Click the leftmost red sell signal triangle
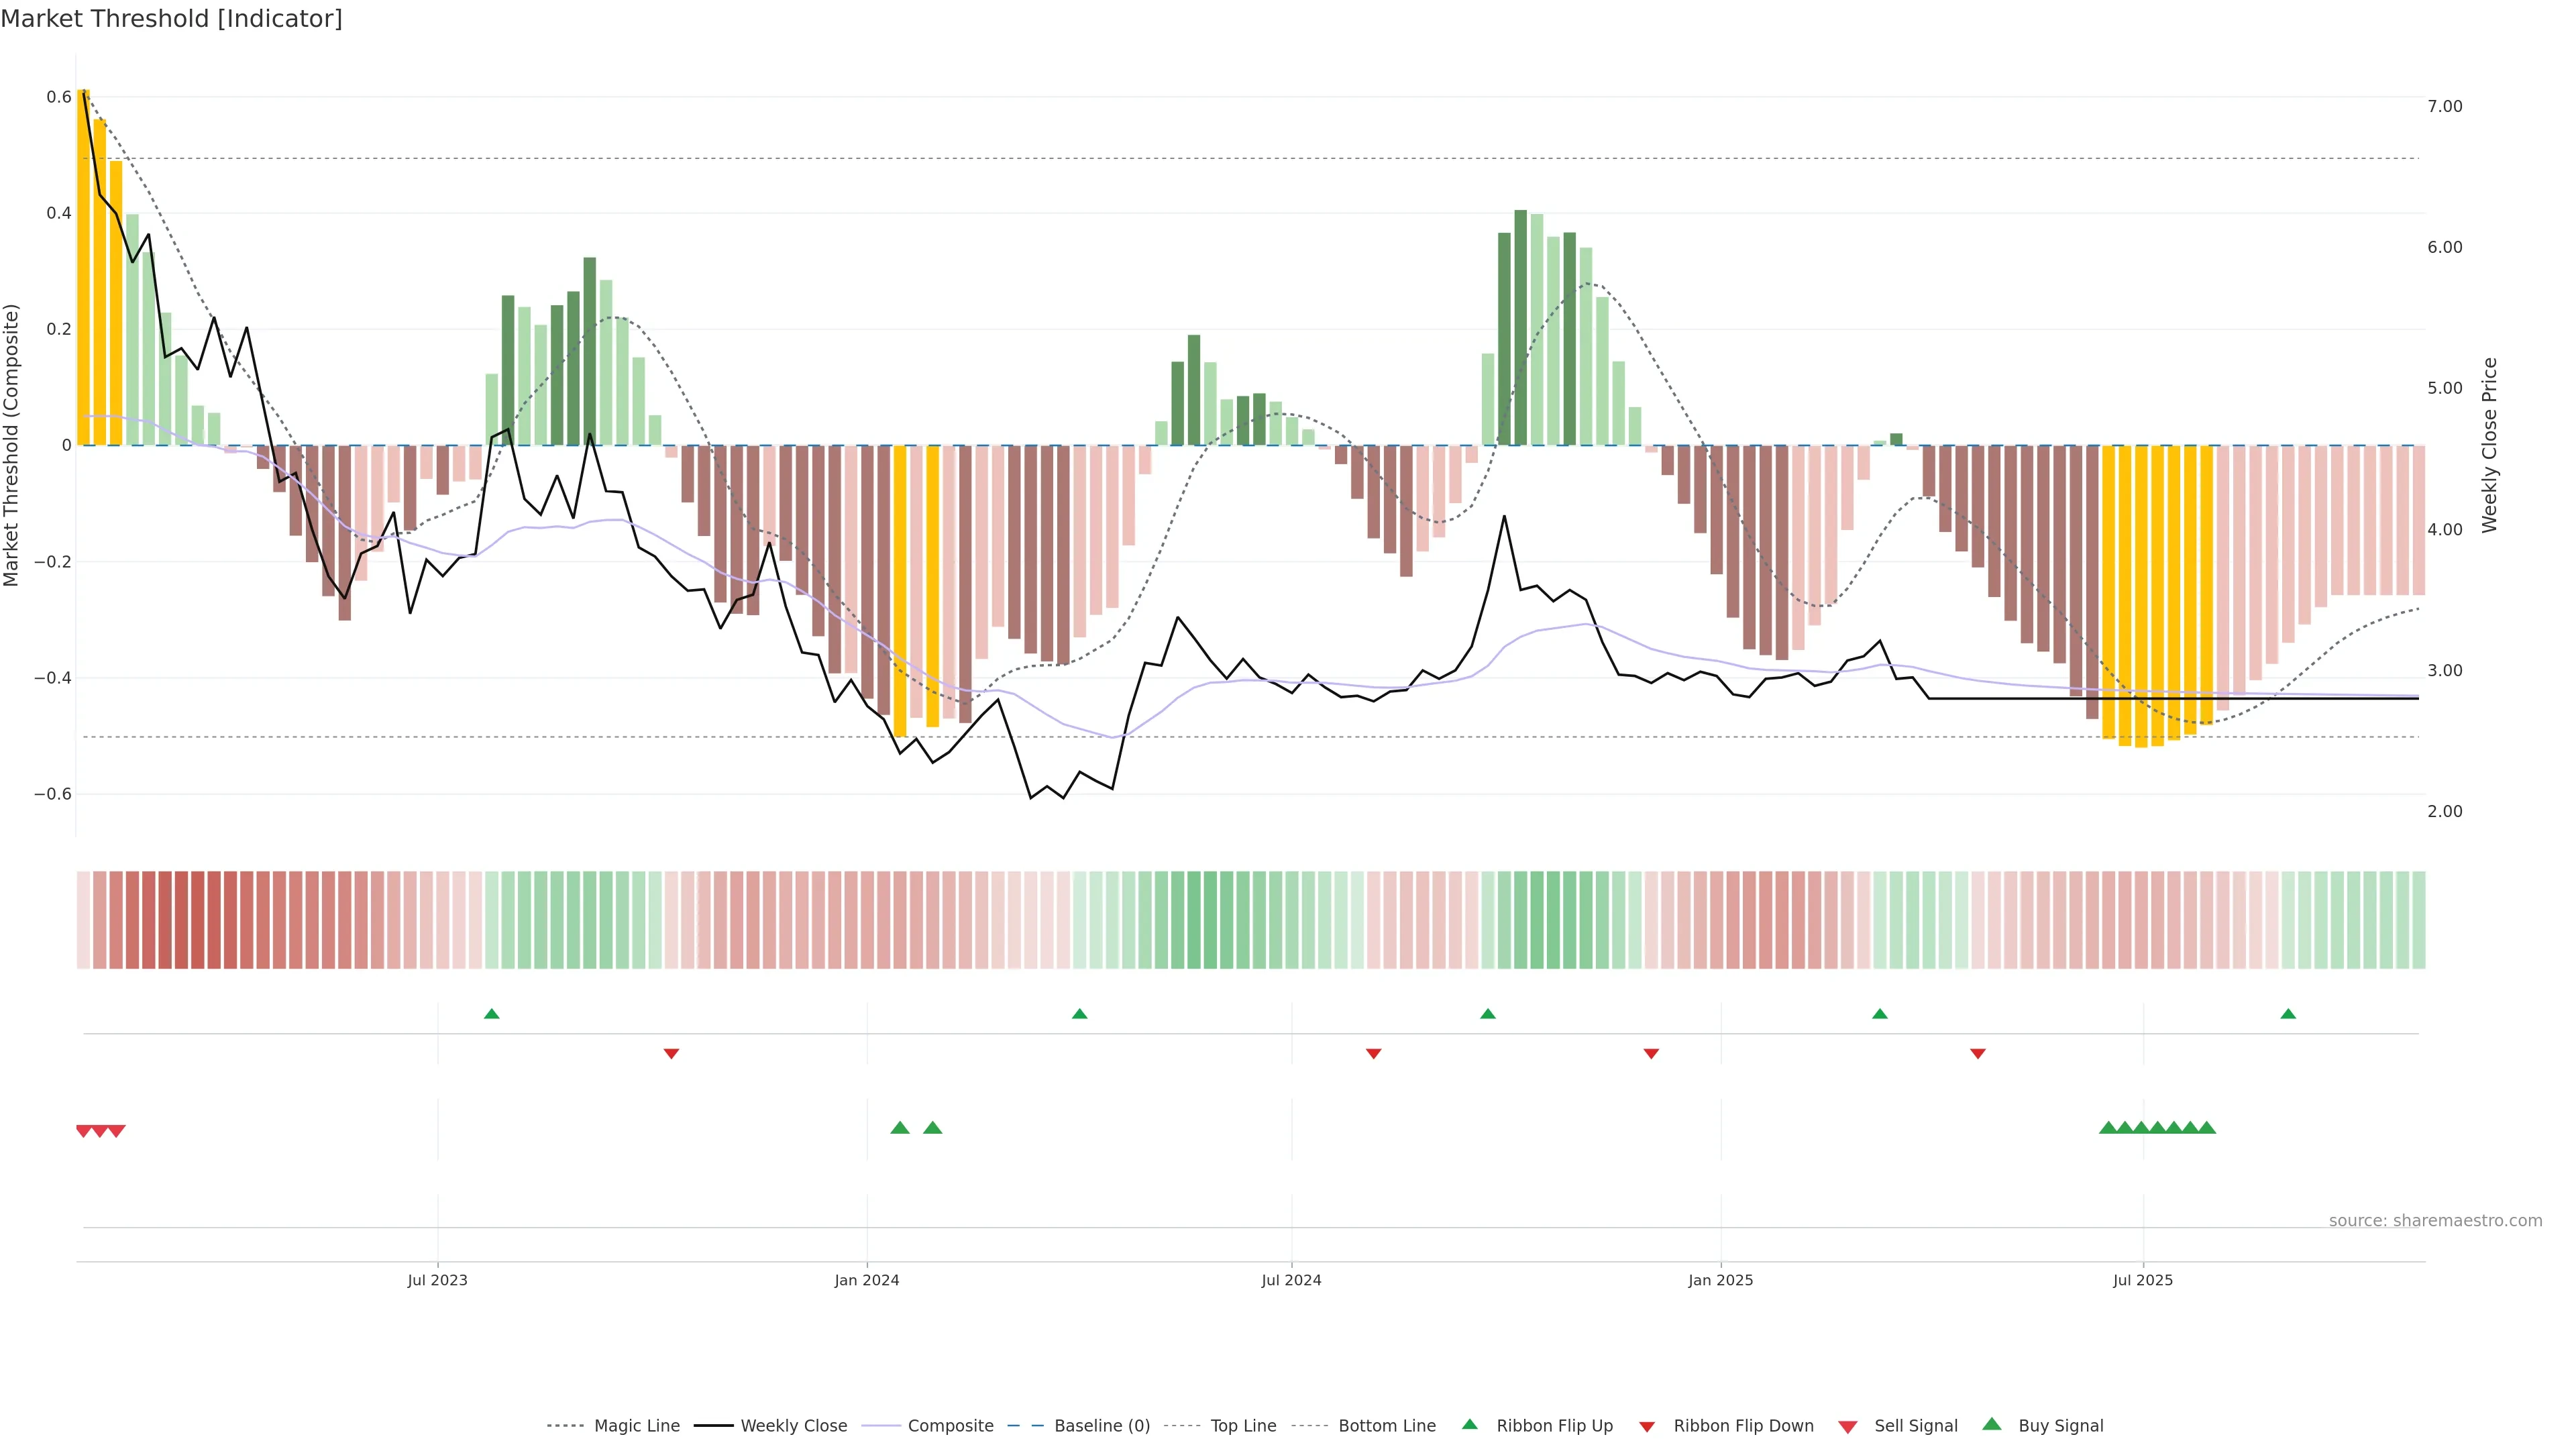 pyautogui.click(x=84, y=1131)
